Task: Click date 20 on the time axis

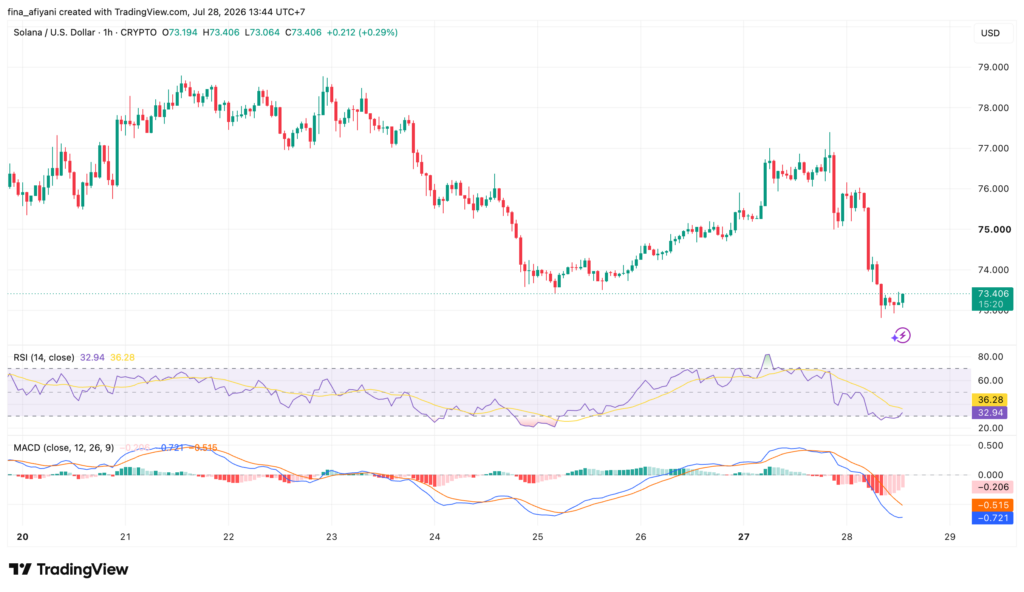Action: [x=22, y=537]
